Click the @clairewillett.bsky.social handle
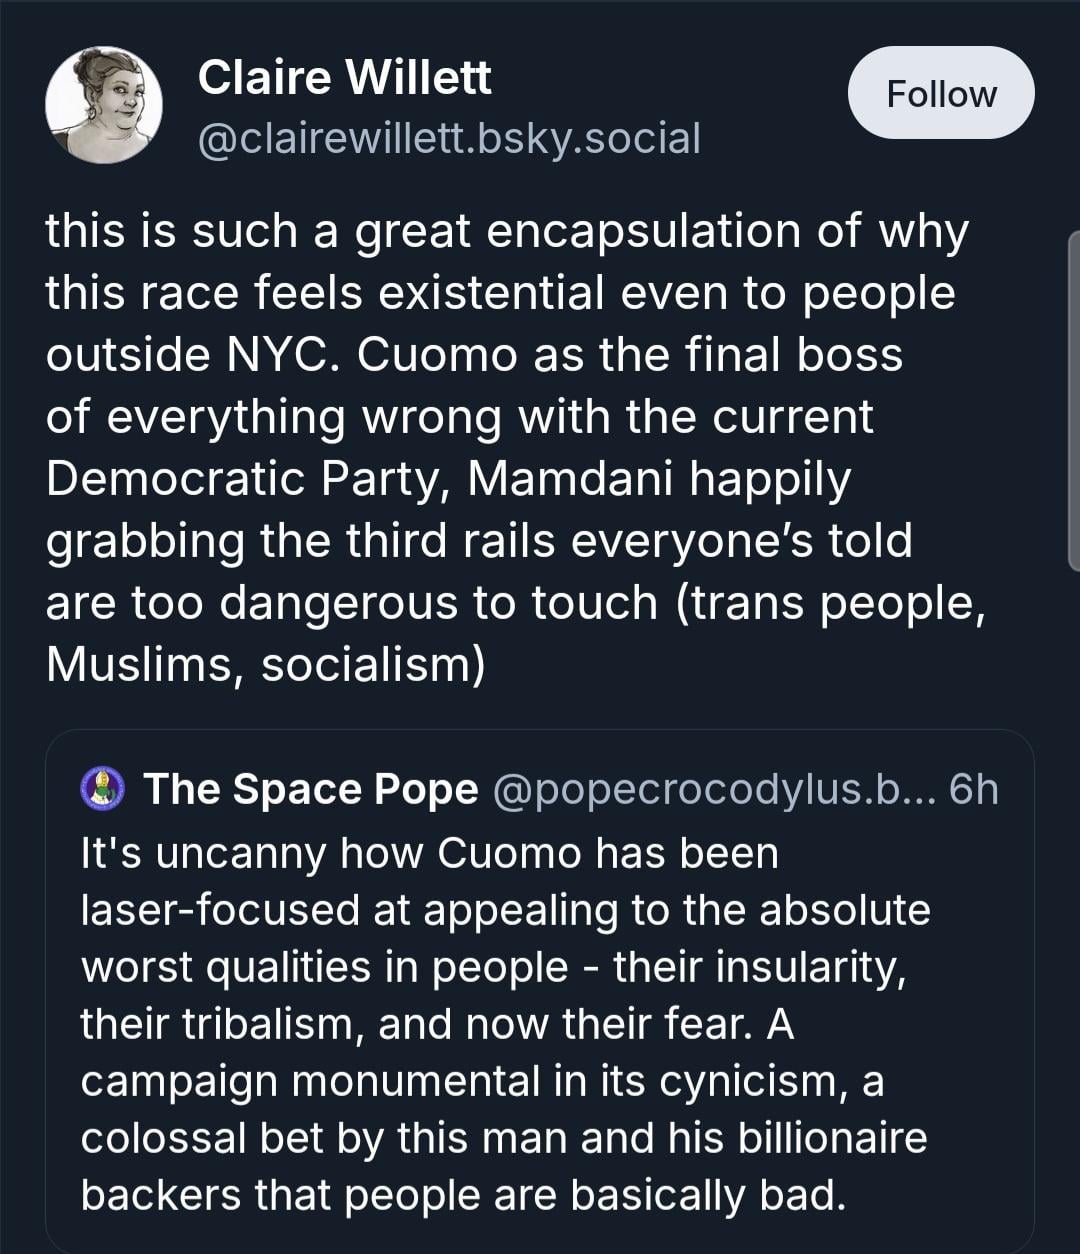This screenshot has width=1080, height=1254. [449, 137]
